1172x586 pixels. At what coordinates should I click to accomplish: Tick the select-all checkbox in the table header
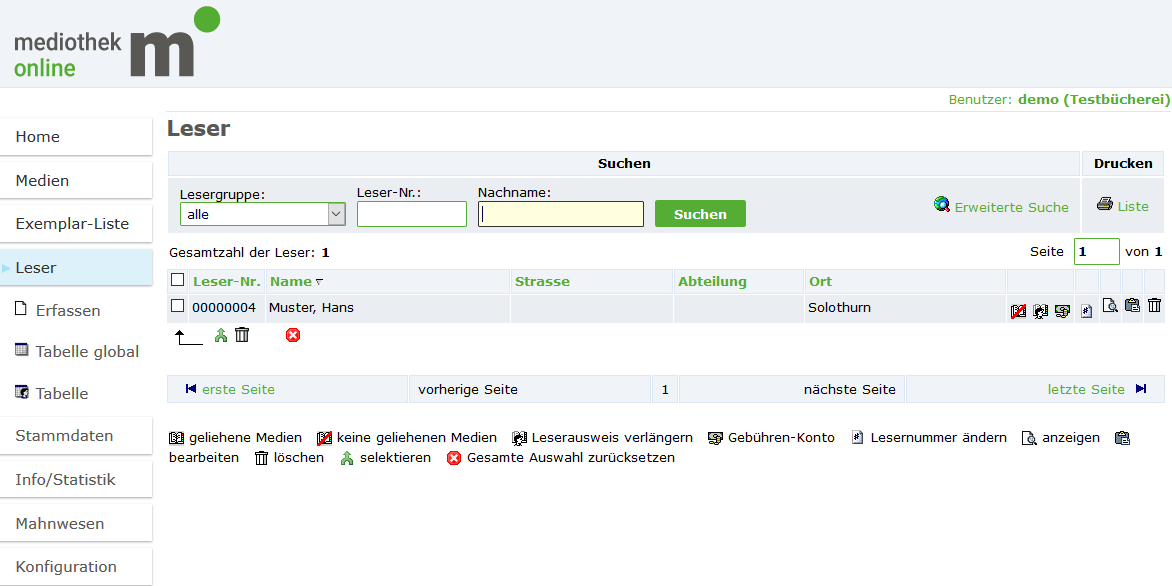tap(177, 281)
